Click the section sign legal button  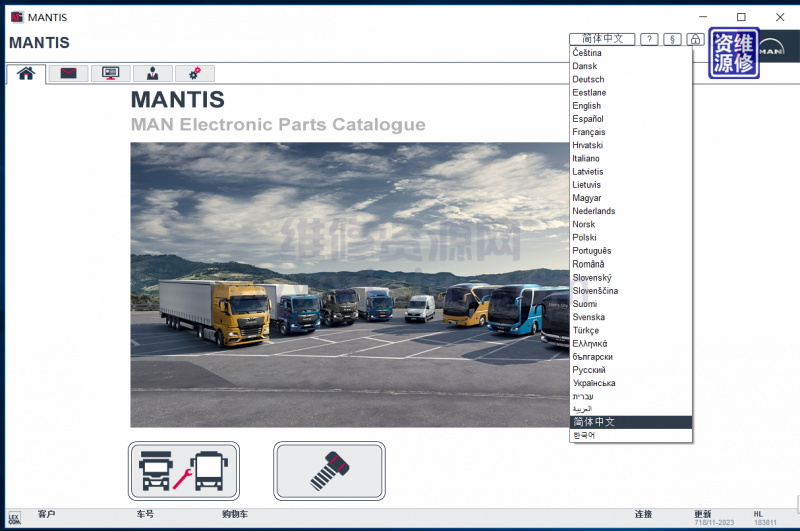tap(672, 39)
